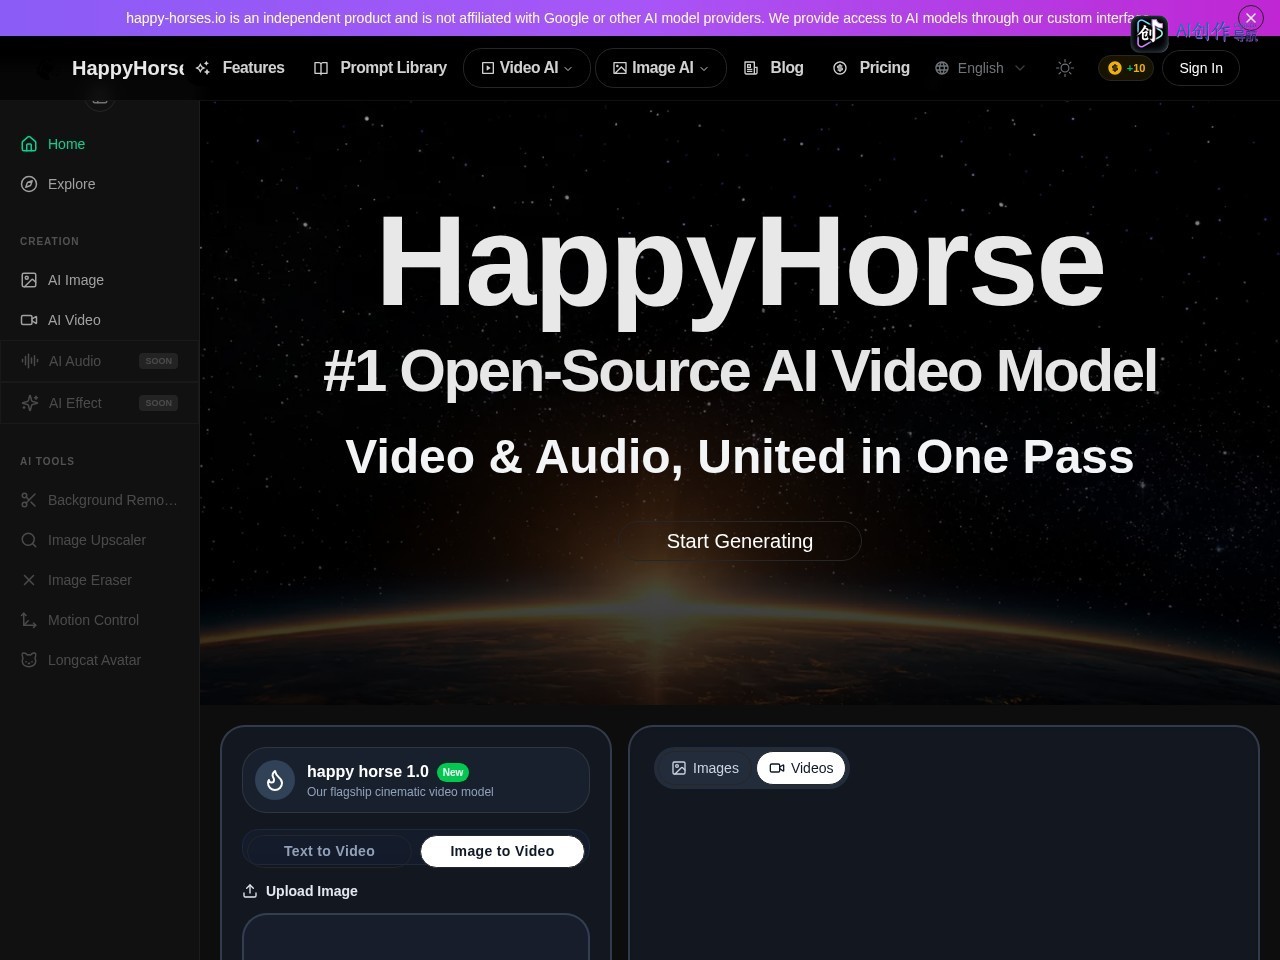Viewport: 1280px width, 960px height.
Task: Click the Image Eraser X icon
Action: (29, 580)
